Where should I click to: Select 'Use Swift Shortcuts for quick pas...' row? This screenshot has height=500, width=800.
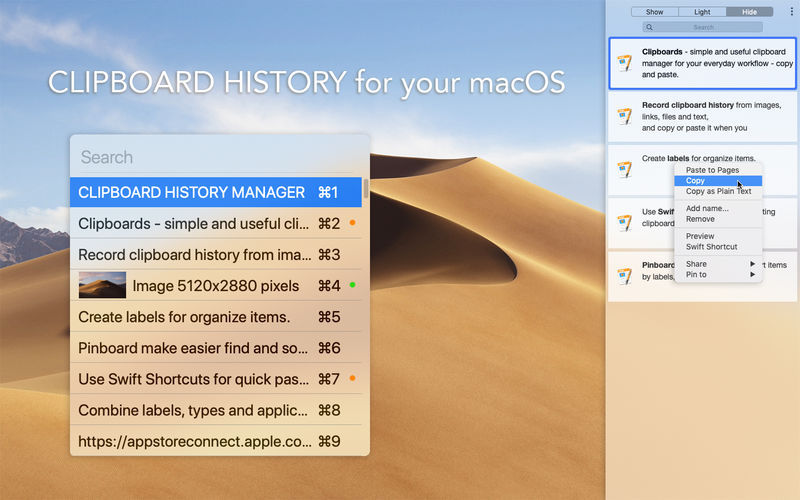216,379
